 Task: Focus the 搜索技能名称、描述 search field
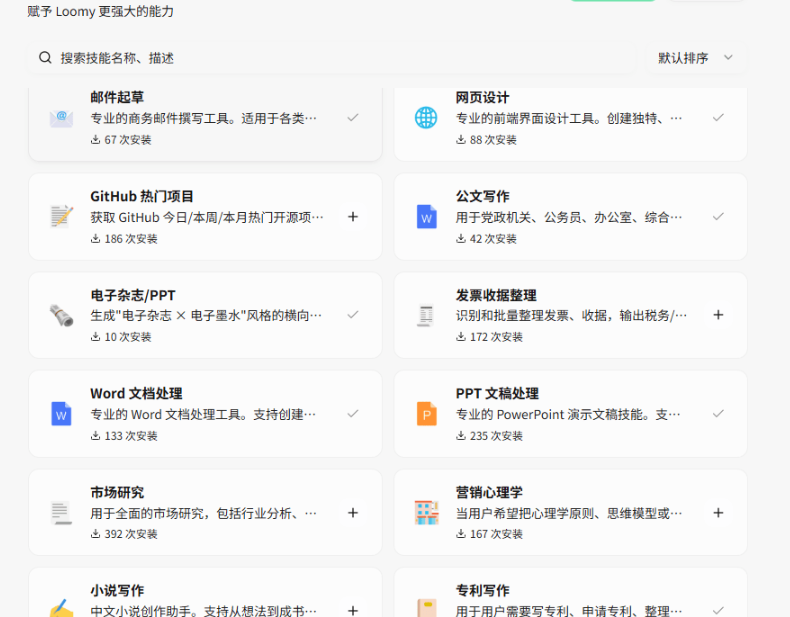click(332, 58)
